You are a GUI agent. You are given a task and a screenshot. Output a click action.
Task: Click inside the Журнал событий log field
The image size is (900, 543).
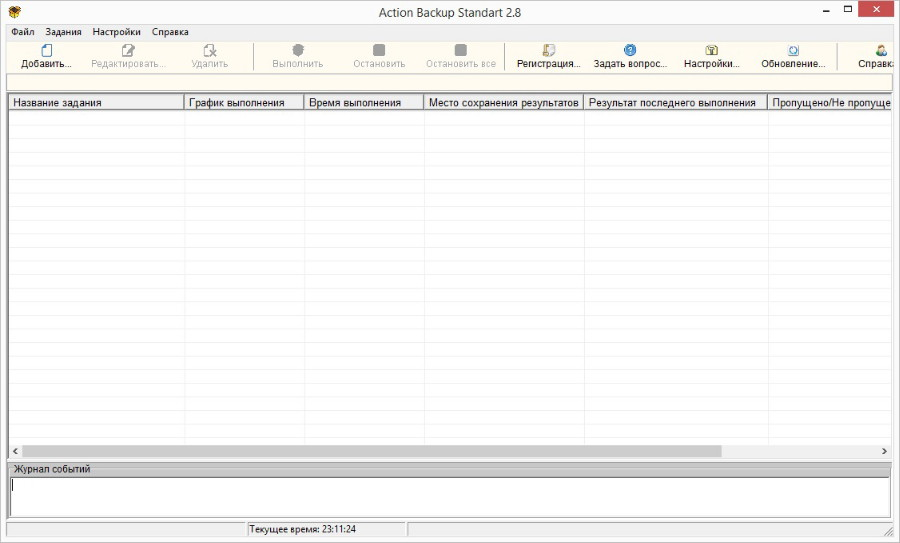point(450,497)
